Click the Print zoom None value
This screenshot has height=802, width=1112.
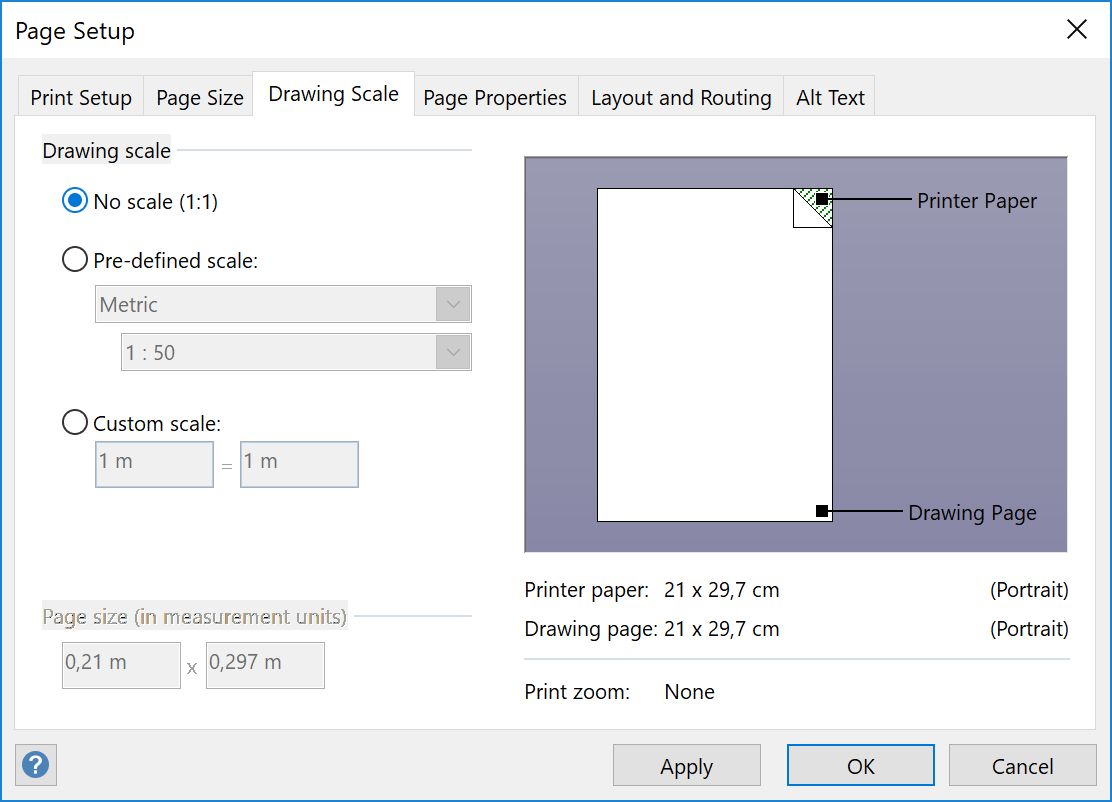689,691
